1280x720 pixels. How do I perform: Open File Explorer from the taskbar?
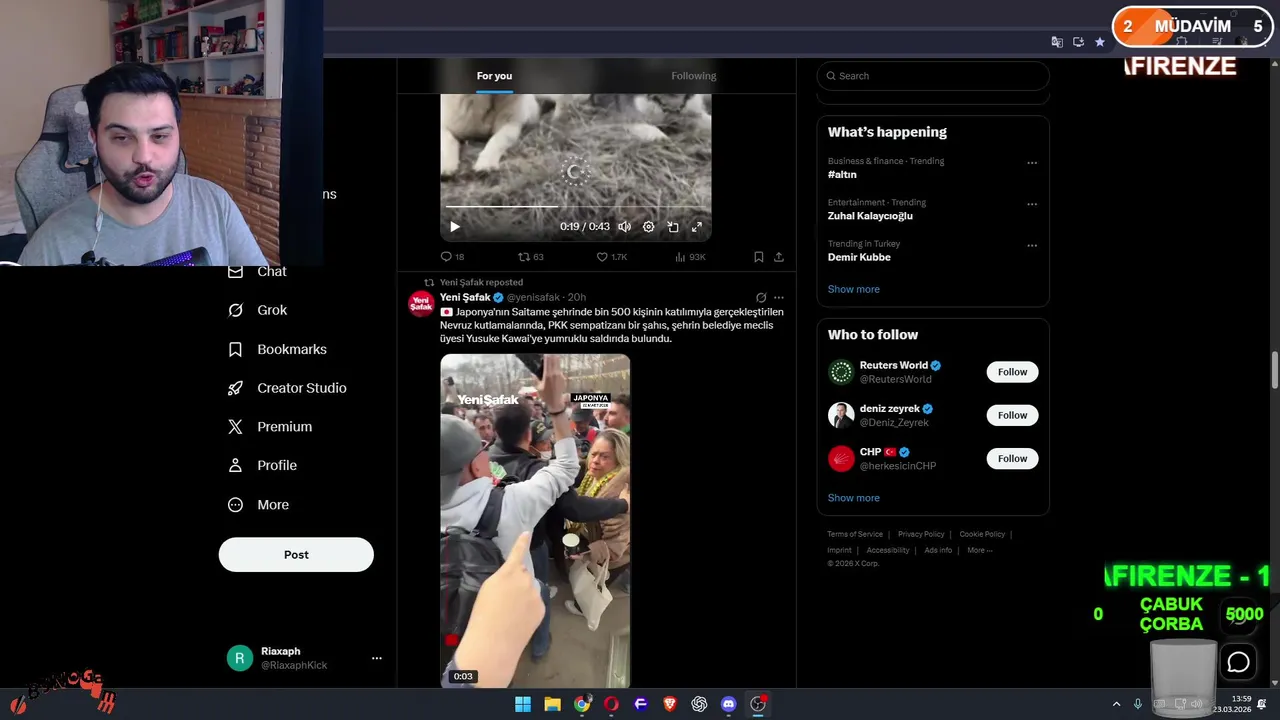point(552,704)
